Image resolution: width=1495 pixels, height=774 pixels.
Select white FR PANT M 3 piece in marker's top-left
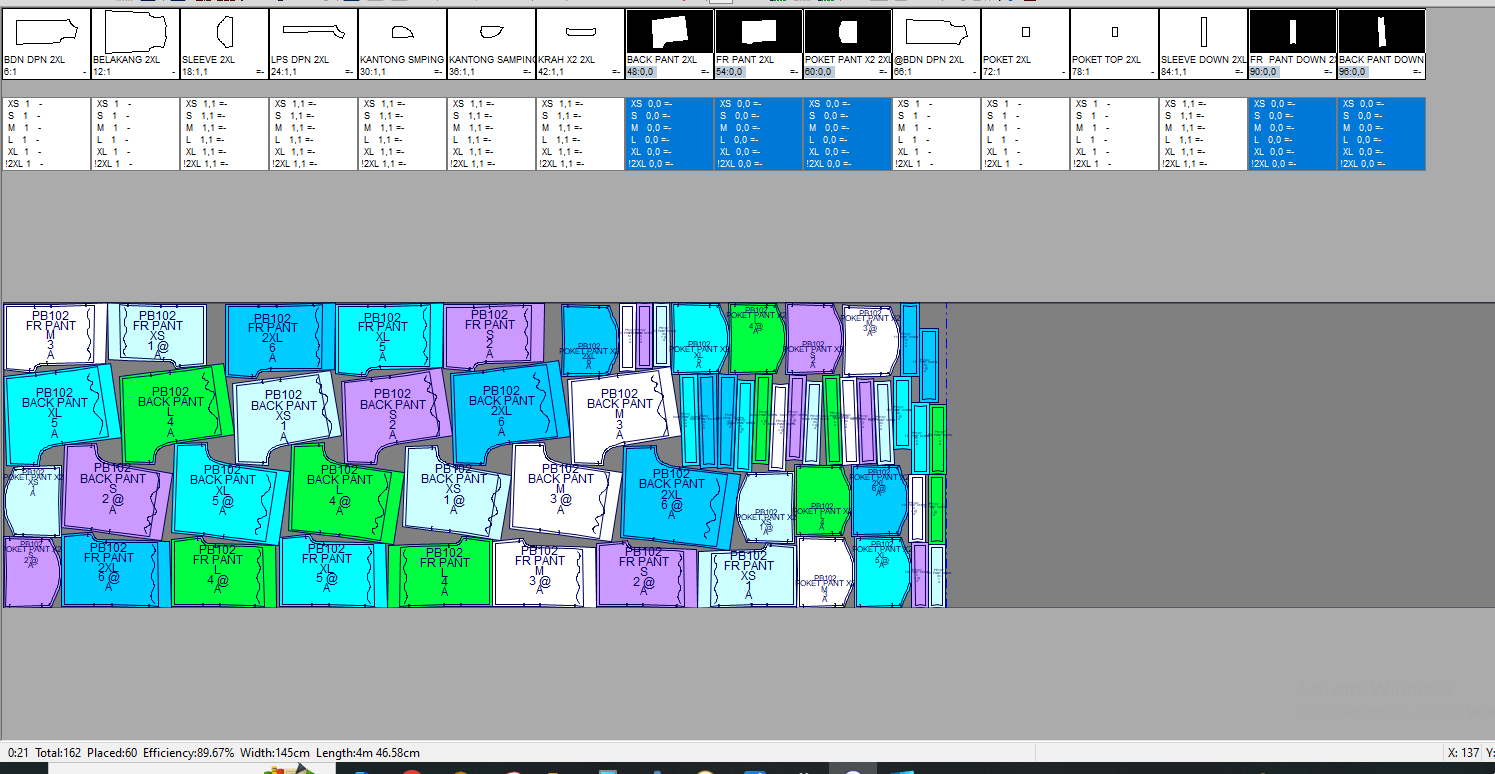point(50,337)
